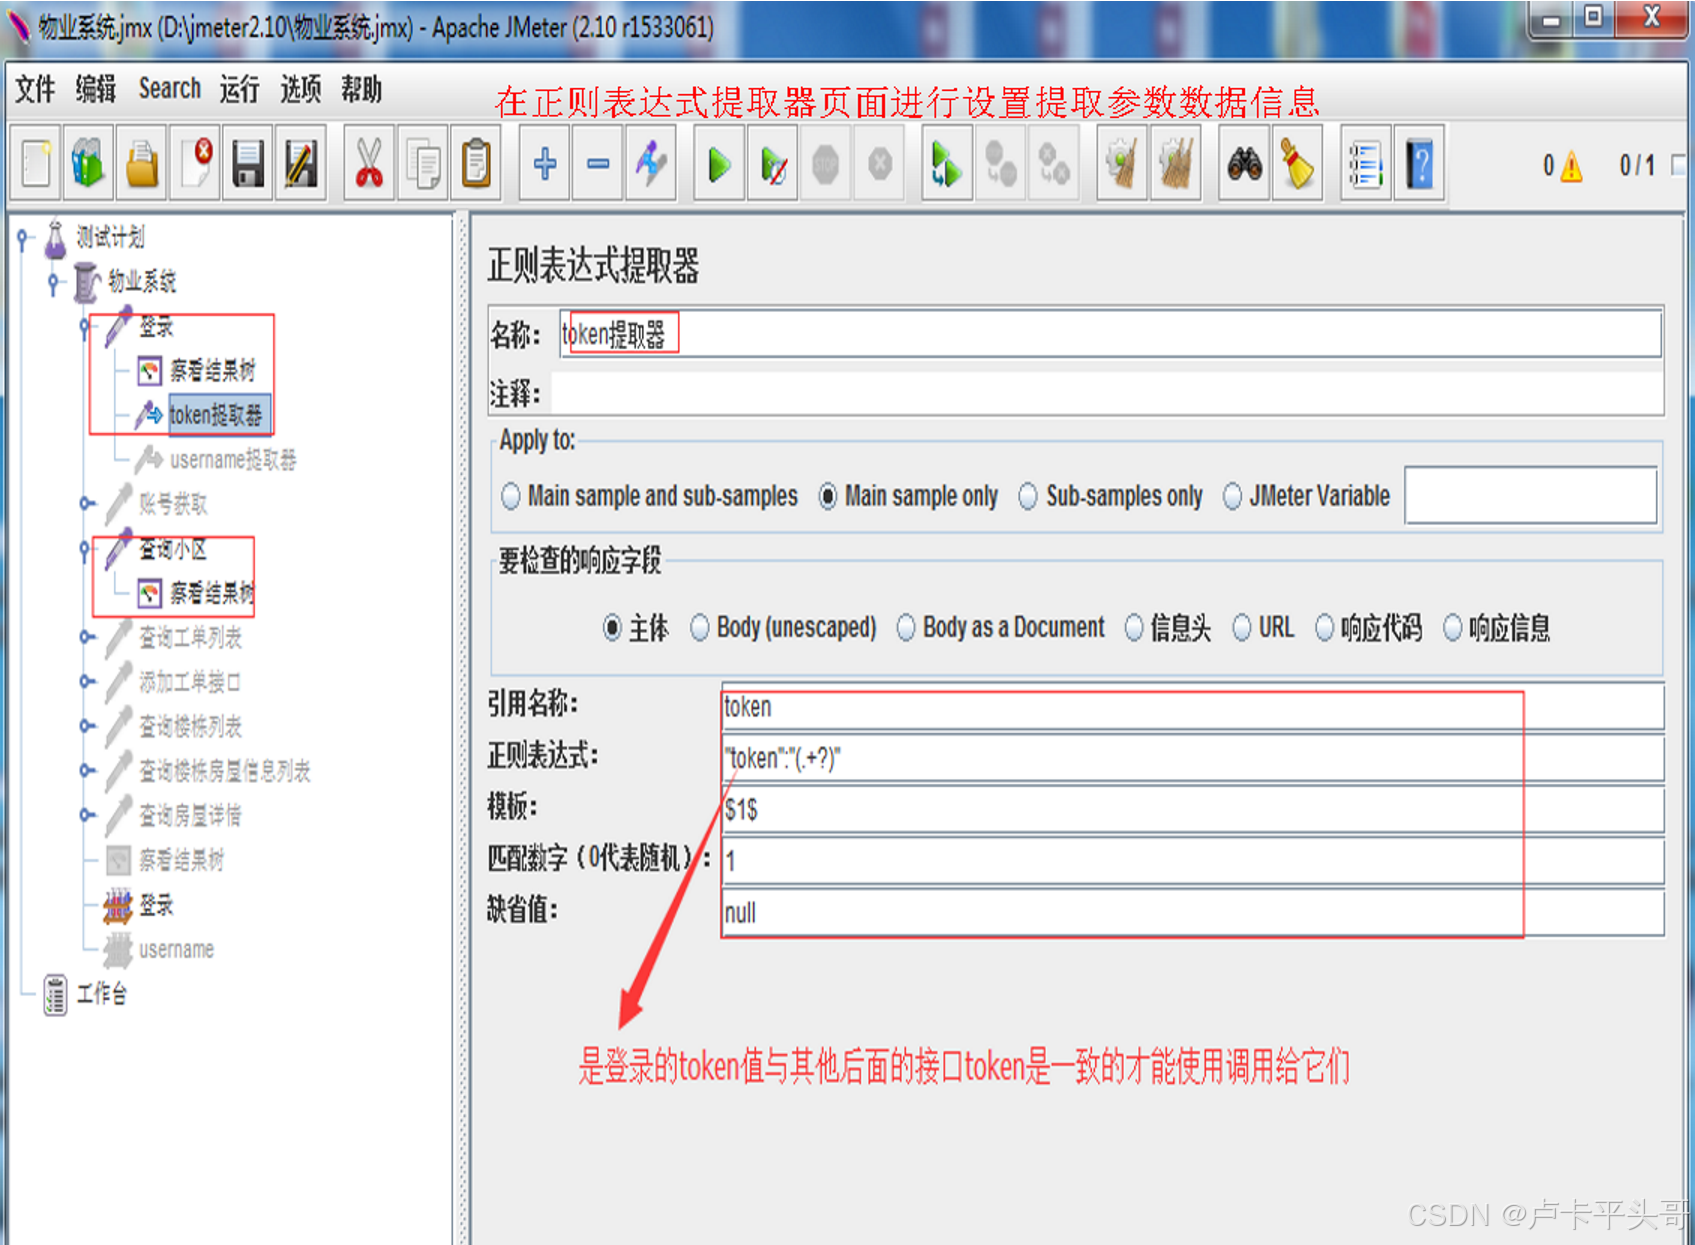The image size is (1695, 1245).
Task: Select Main sample only radio
Action: tap(828, 496)
